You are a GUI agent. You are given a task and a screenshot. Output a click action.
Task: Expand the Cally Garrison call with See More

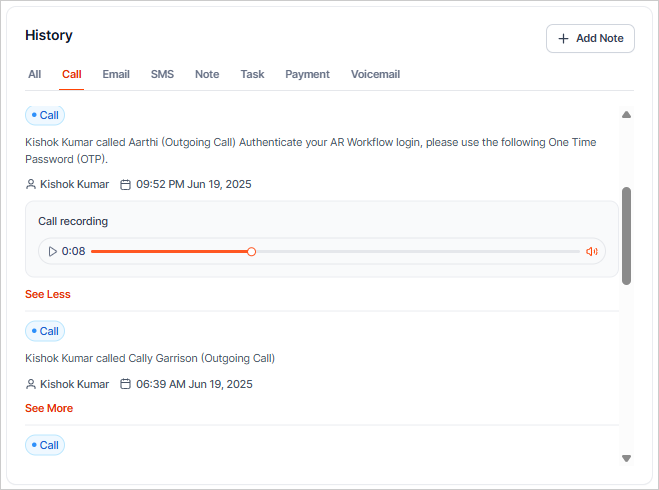(x=49, y=408)
